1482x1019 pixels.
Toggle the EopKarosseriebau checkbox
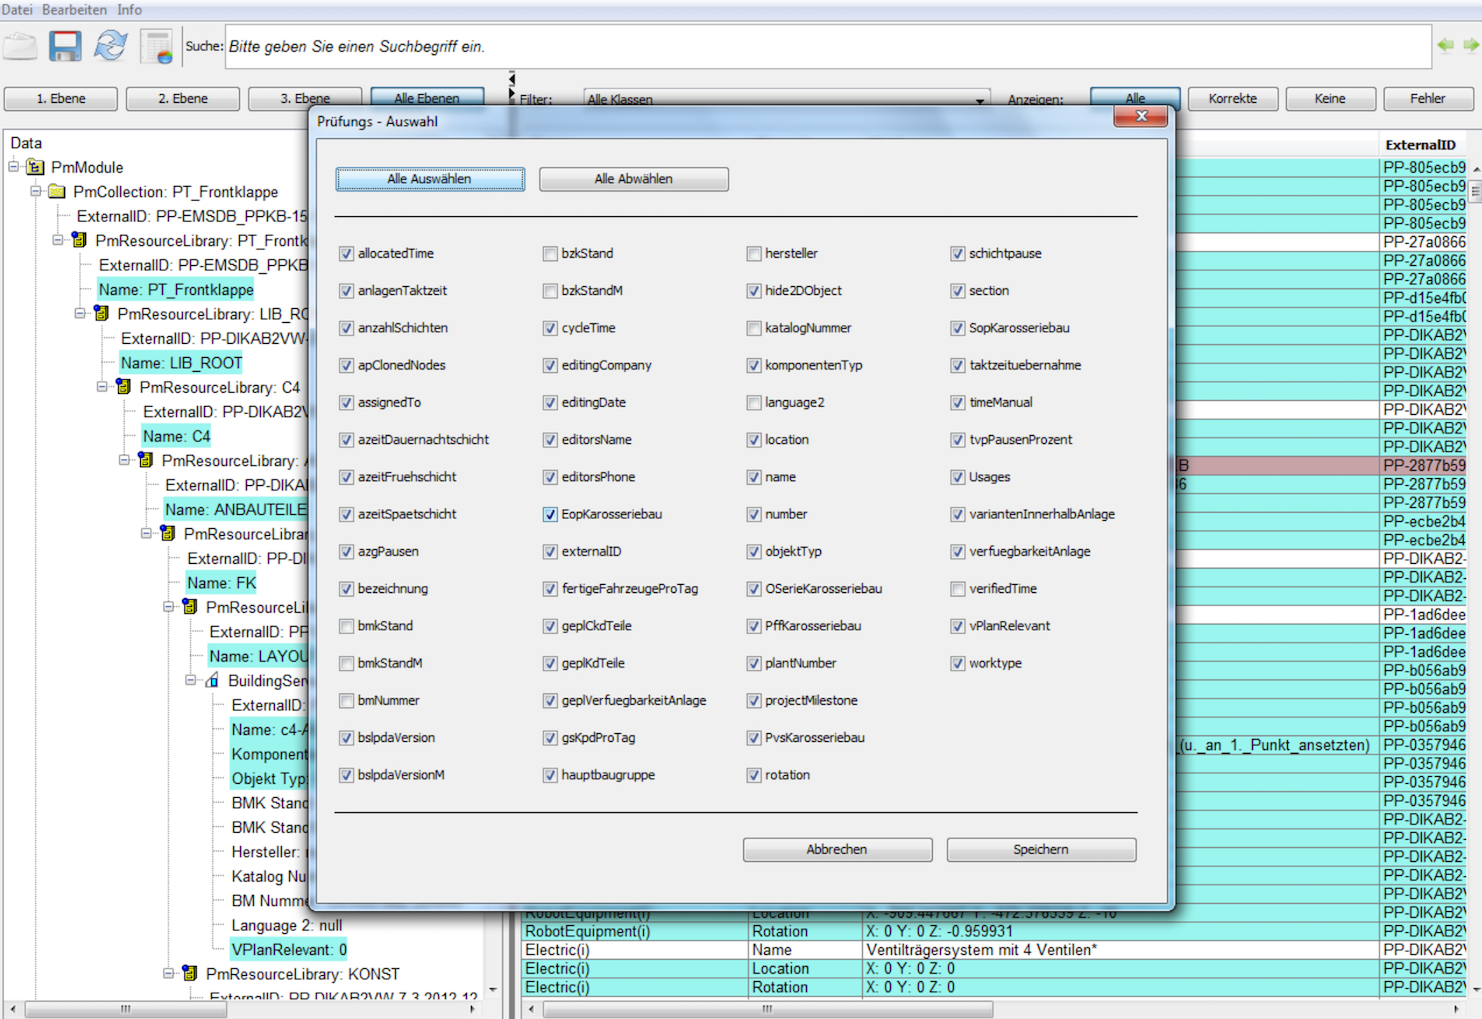point(550,515)
